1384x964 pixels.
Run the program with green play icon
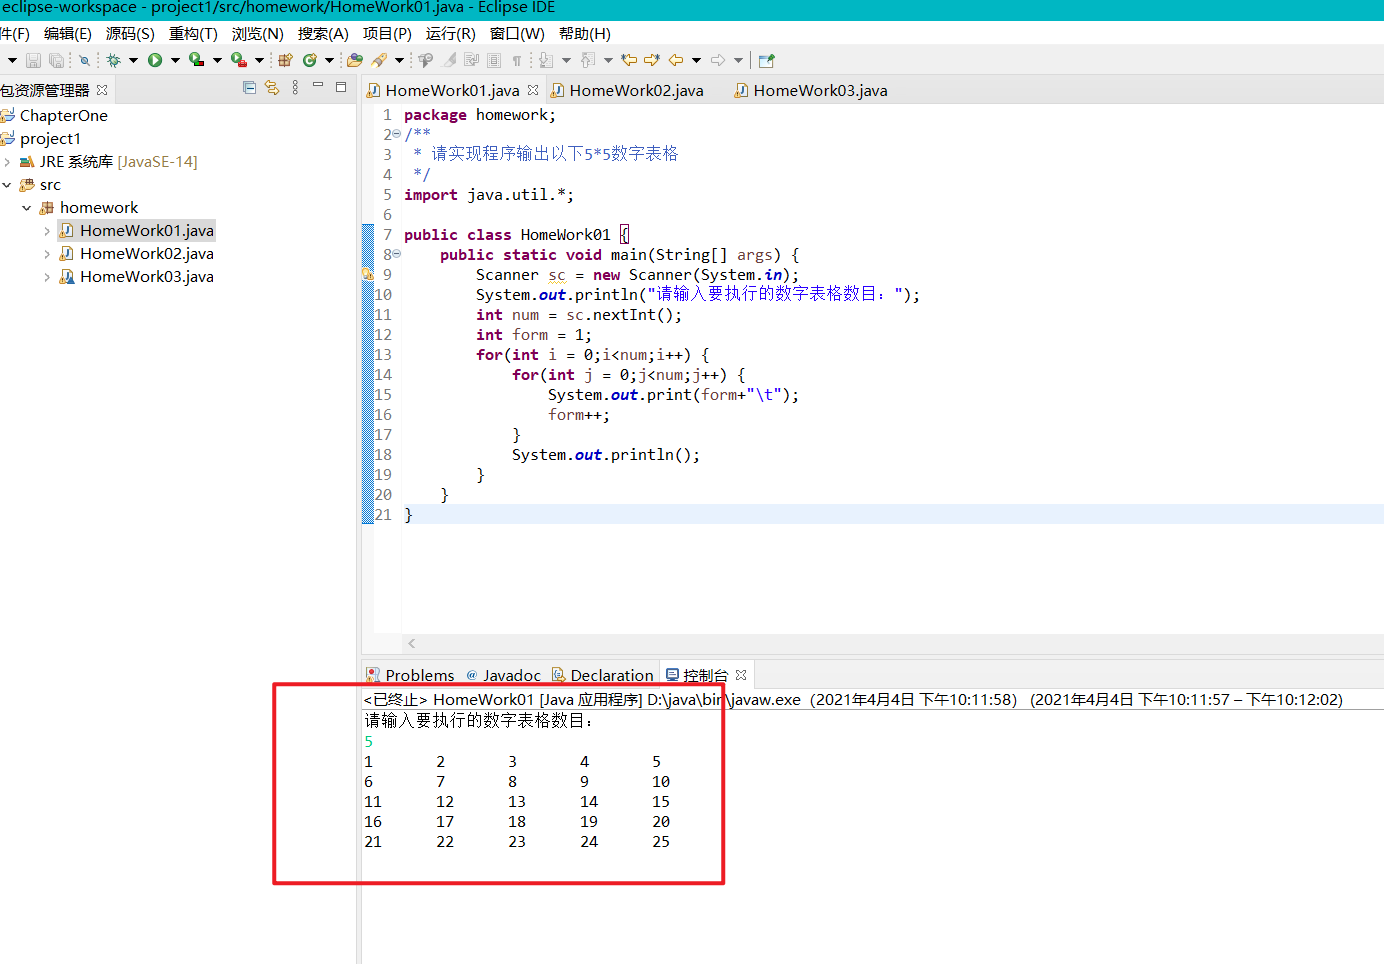(x=155, y=60)
